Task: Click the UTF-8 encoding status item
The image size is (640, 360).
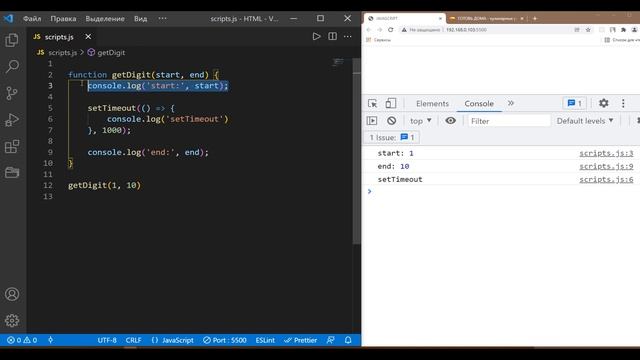Action: 107,340
